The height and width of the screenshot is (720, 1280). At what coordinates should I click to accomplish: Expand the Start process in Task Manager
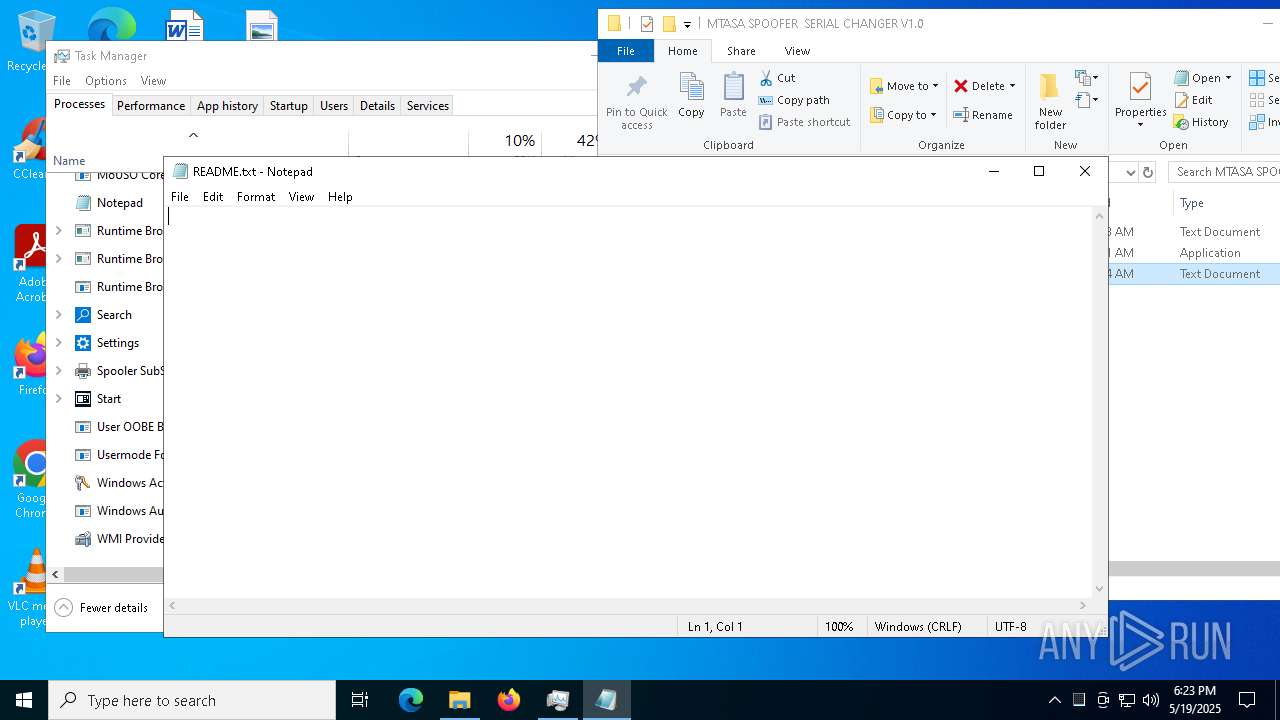coord(58,399)
